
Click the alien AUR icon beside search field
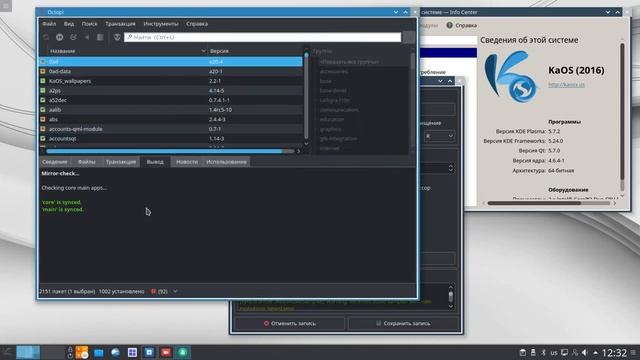click(117, 37)
